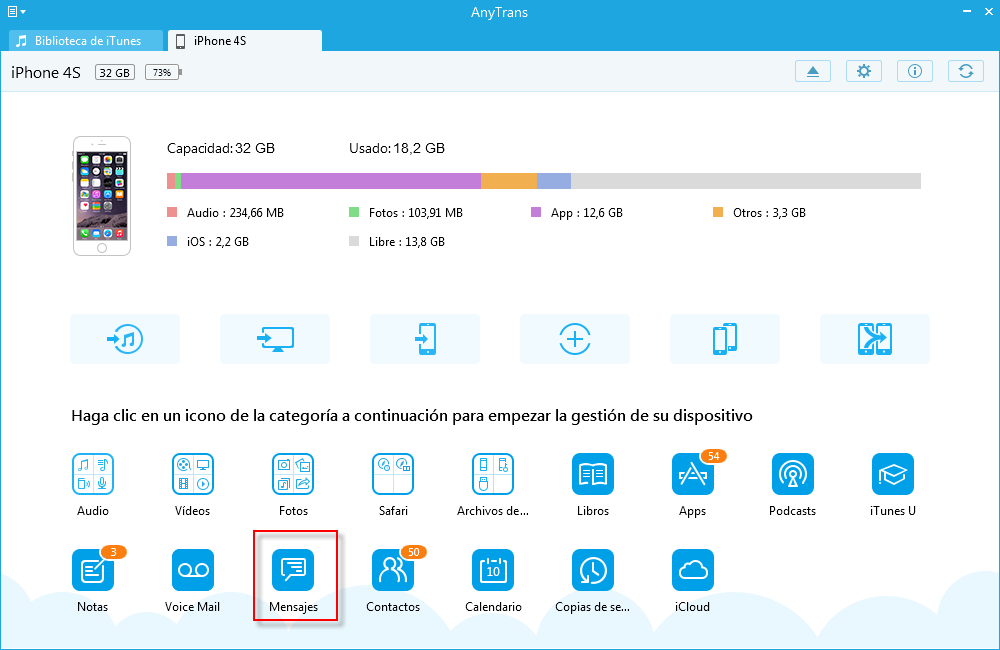Screen dimensions: 1000x650
Task: Click the iPhone device thumbnail image
Action: click(x=102, y=196)
